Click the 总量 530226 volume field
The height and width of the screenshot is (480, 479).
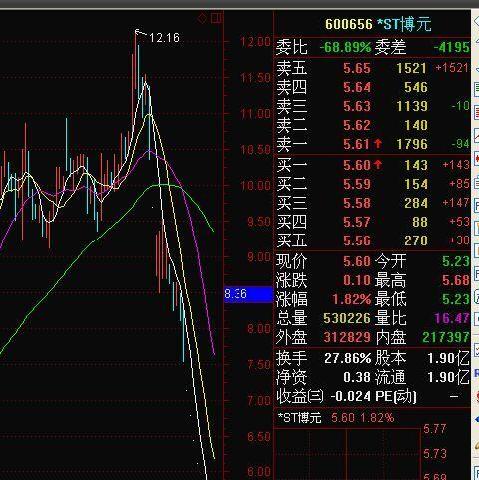[x=323, y=318]
